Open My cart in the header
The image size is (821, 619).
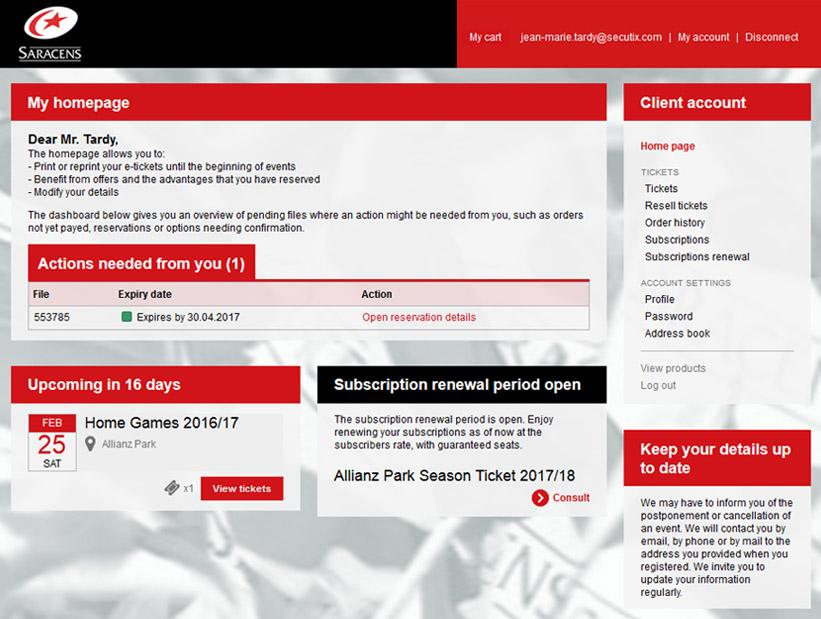(485, 37)
